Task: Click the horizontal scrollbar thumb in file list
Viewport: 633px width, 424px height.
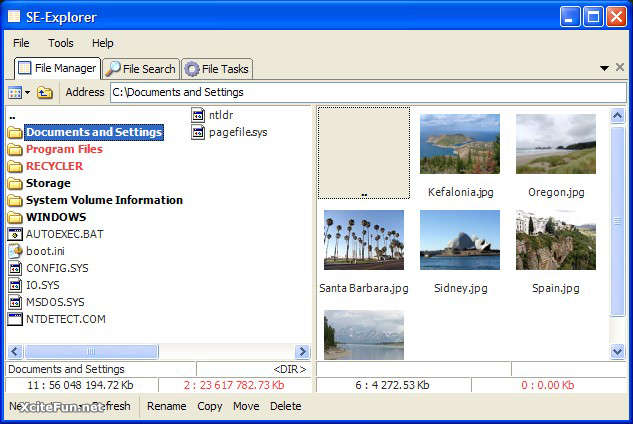Action: click(91, 351)
